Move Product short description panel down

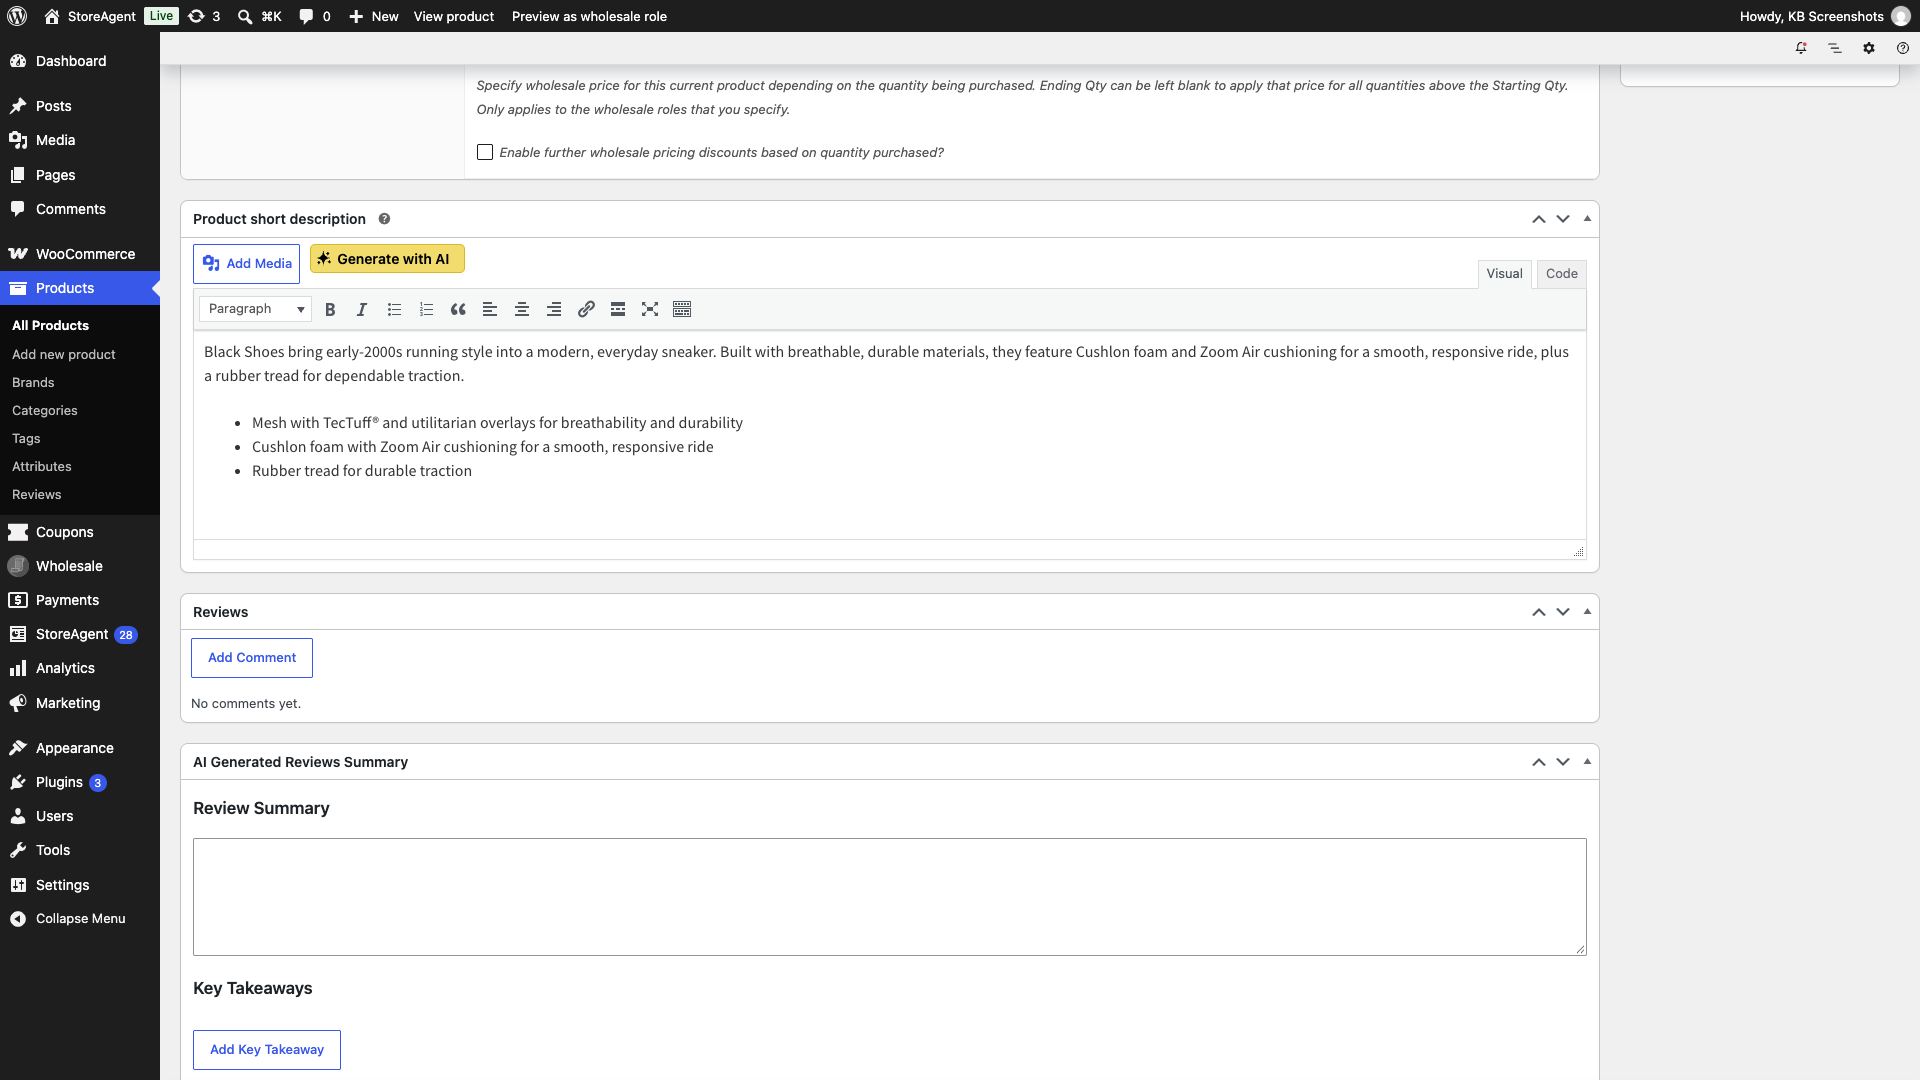coord(1563,219)
